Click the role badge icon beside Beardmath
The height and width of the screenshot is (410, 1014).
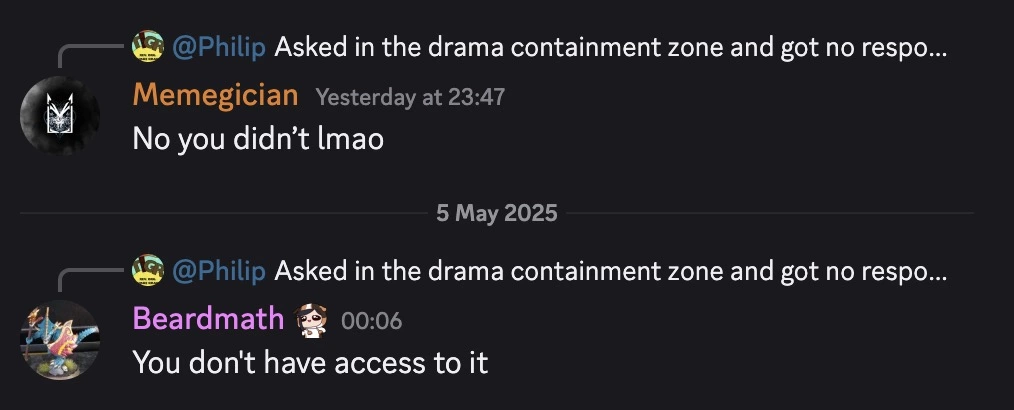(x=311, y=320)
